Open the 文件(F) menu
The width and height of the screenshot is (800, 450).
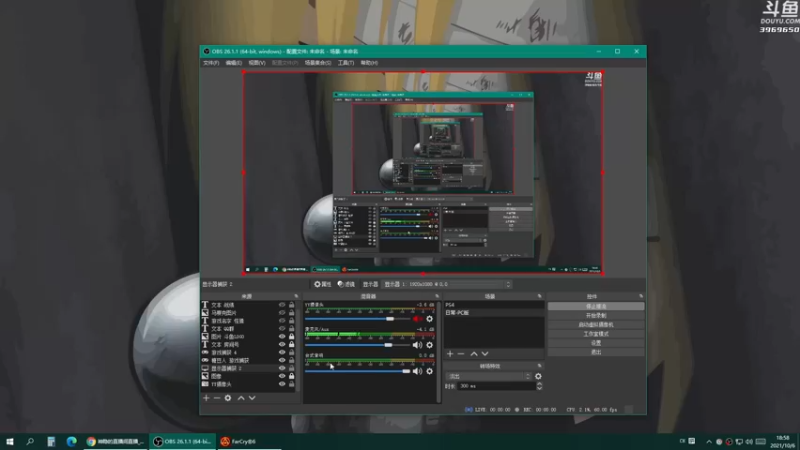[211, 63]
